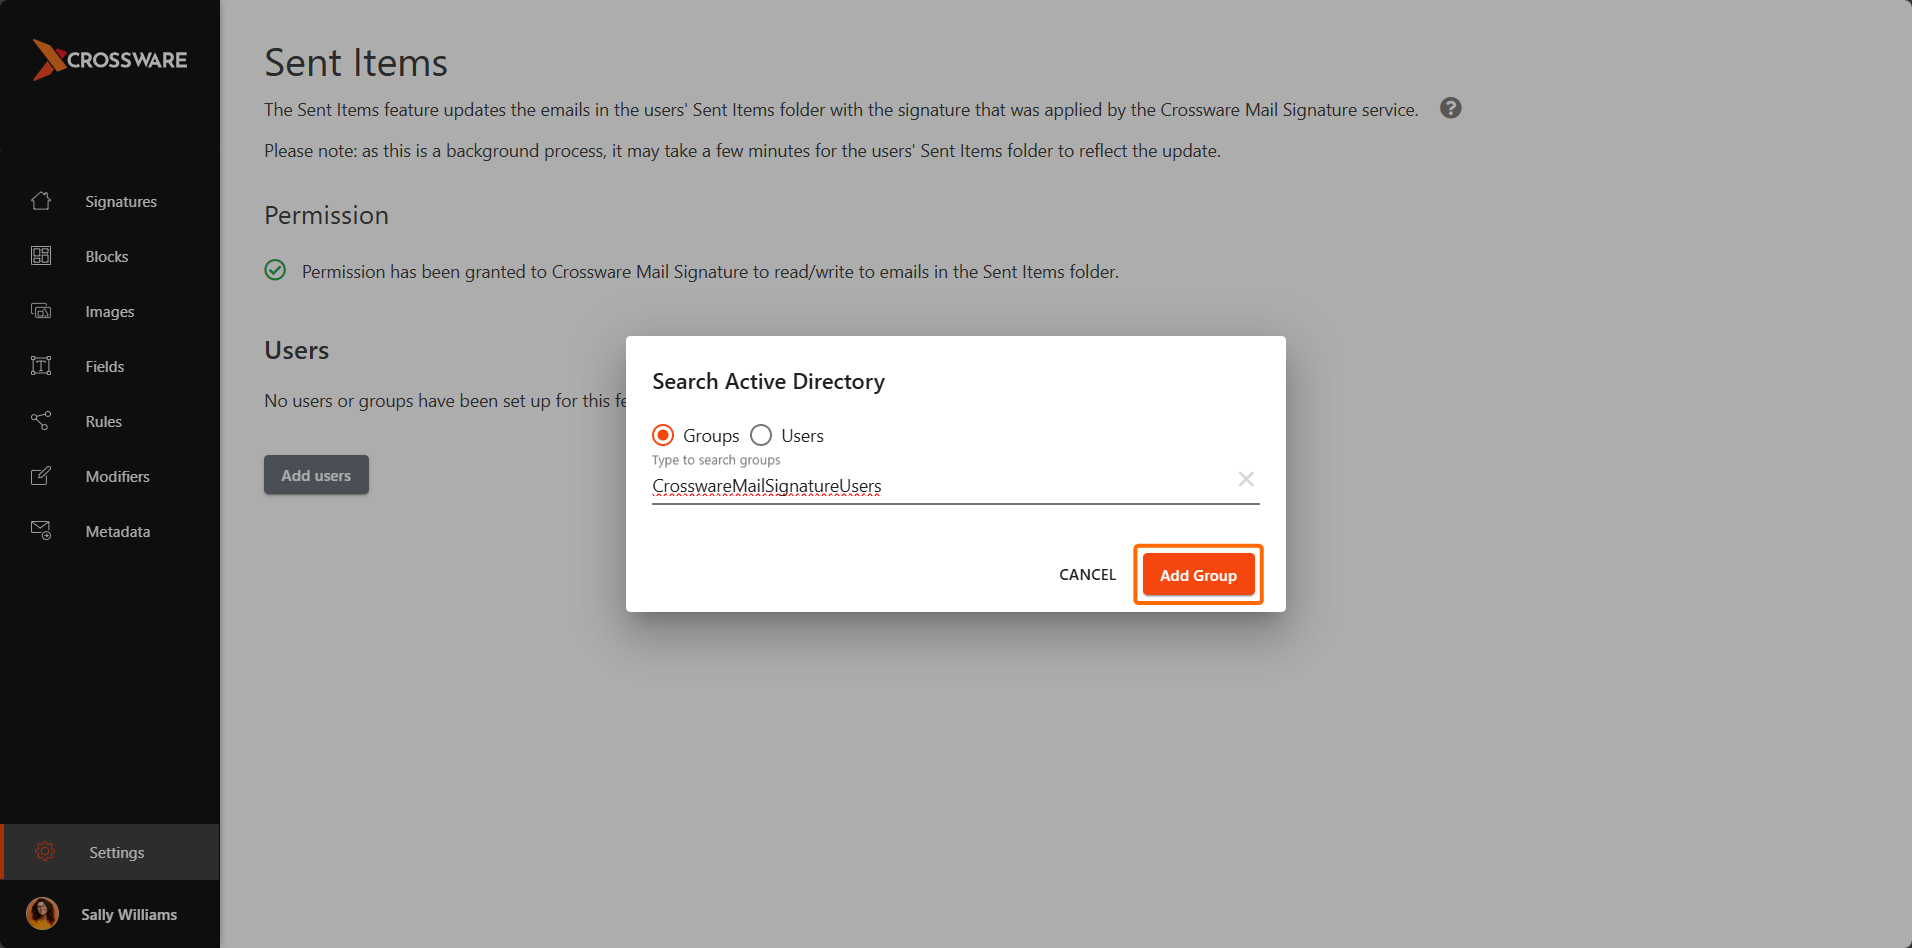Click the Settings gear icon
1912x948 pixels.
pyautogui.click(x=45, y=852)
